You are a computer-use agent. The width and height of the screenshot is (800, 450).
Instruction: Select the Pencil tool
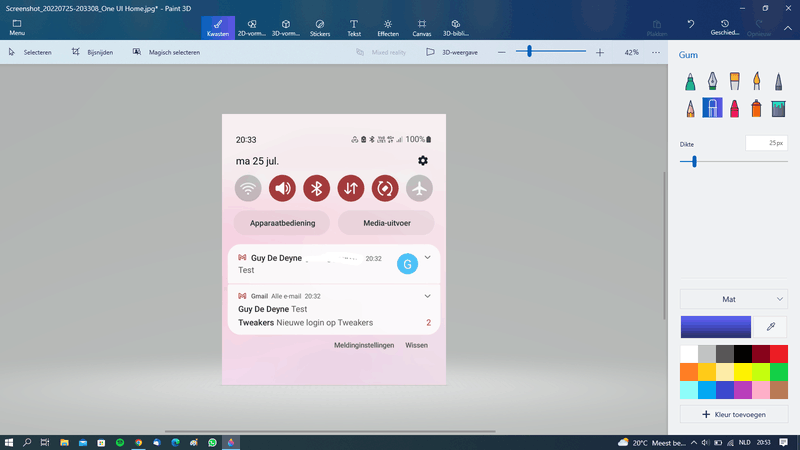tap(690, 108)
